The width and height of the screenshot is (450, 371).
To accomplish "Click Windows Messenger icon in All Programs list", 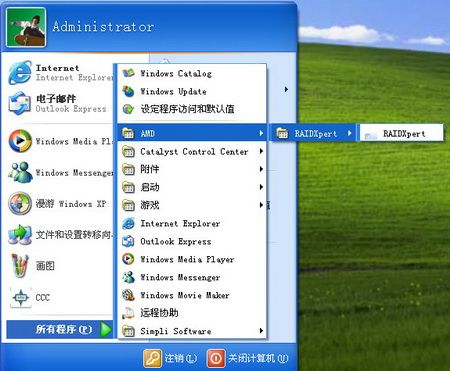I will coord(128,277).
